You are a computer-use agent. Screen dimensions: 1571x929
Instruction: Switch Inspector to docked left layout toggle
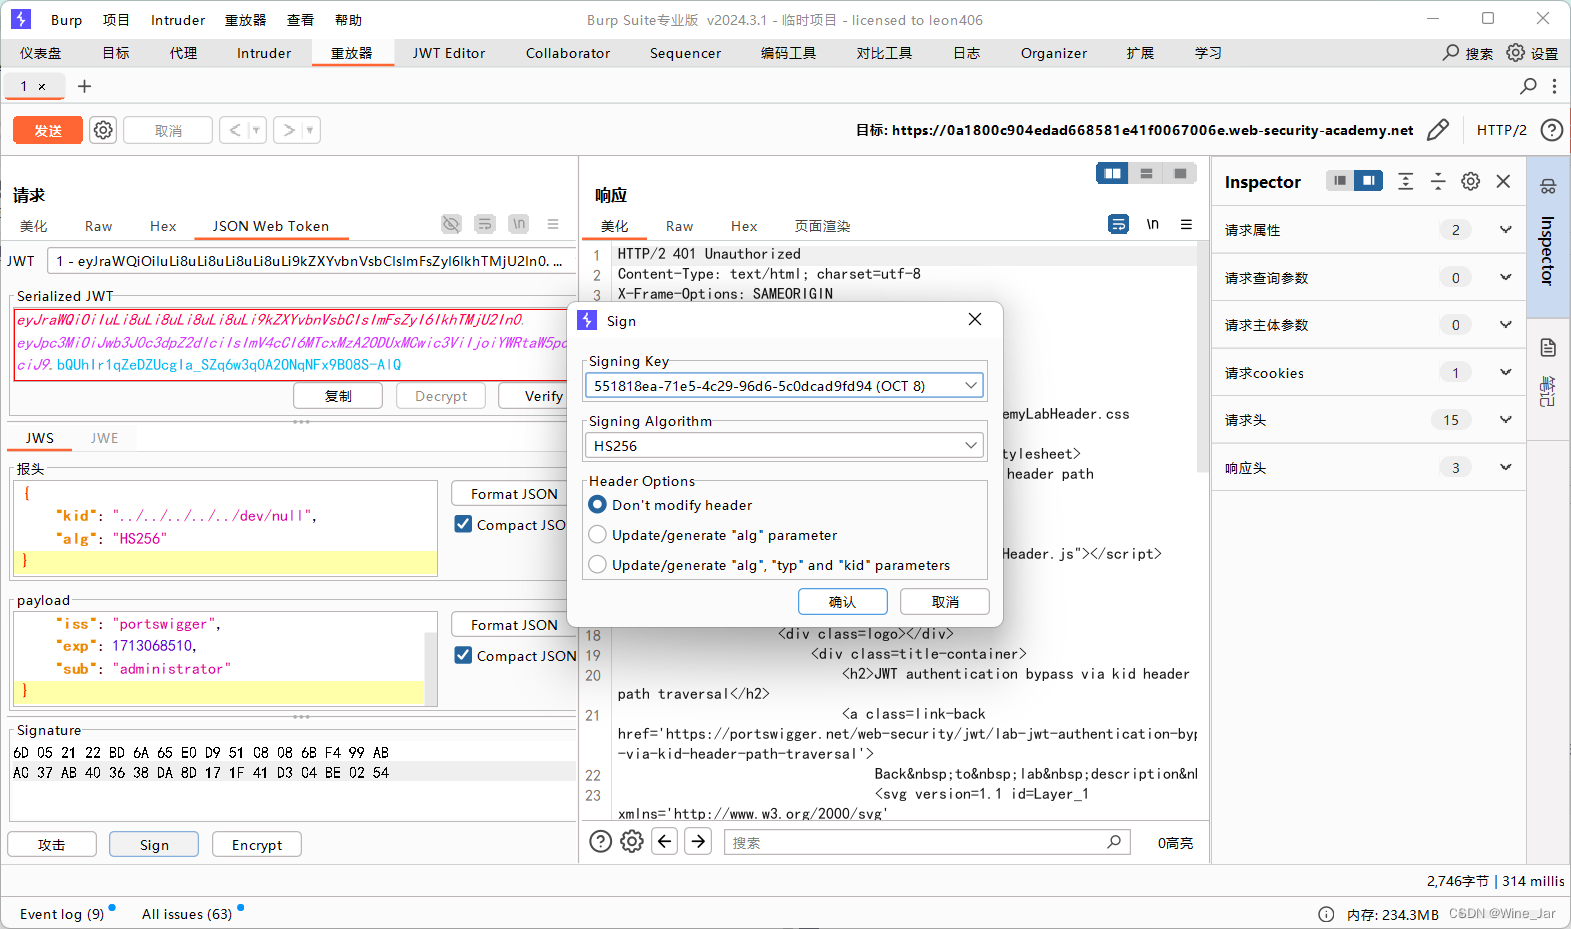coord(1340,181)
